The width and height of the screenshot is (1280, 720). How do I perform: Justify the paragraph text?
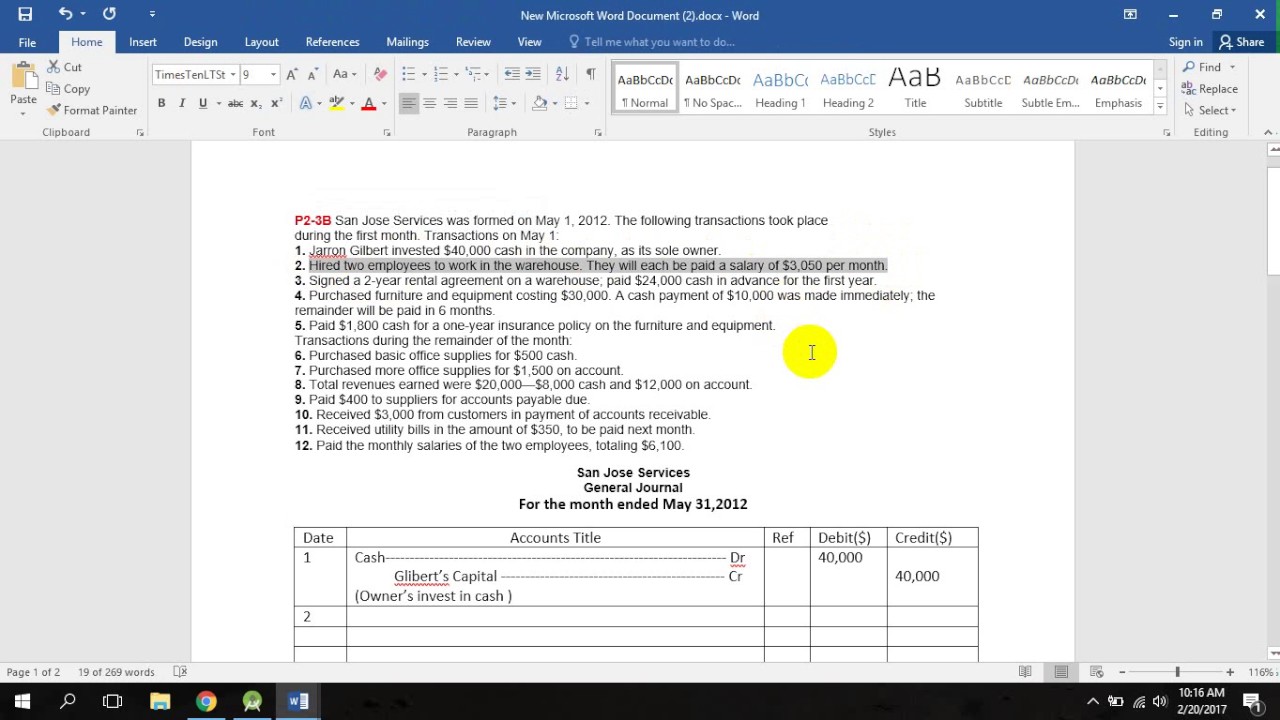[471, 103]
